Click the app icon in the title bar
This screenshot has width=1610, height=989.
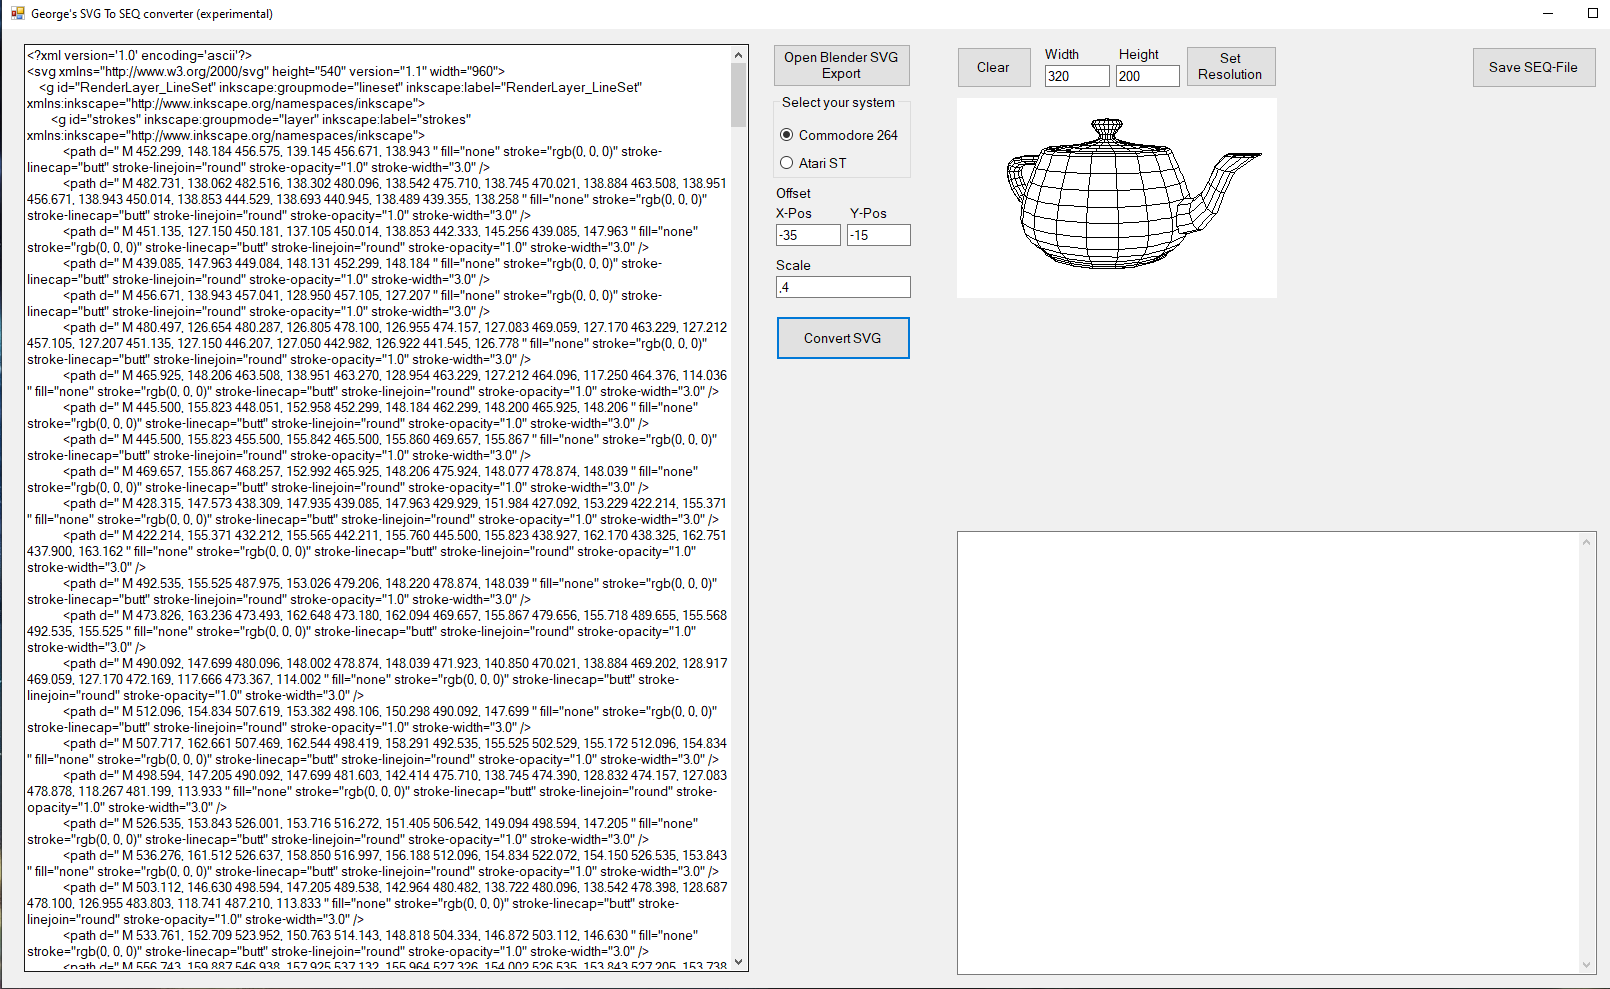(17, 13)
